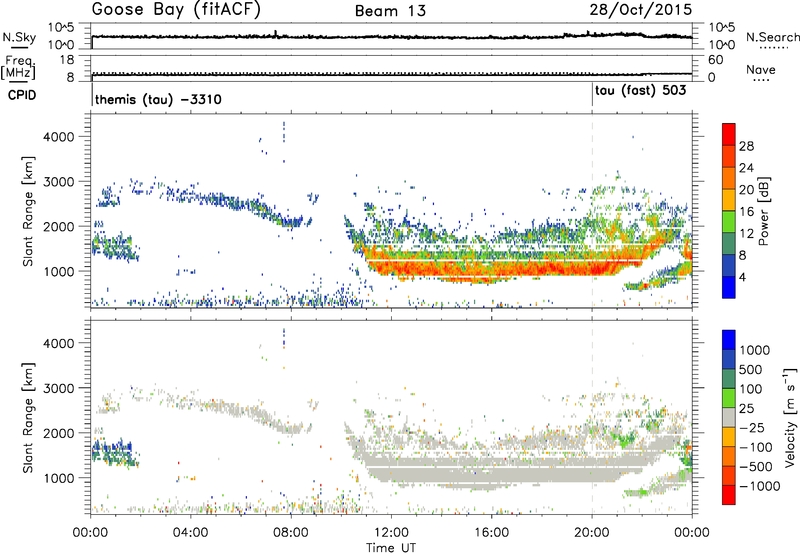Click the 'CPID' row label
Image resolution: width=800 pixels, height=554 pixels.
pyautogui.click(x=22, y=95)
